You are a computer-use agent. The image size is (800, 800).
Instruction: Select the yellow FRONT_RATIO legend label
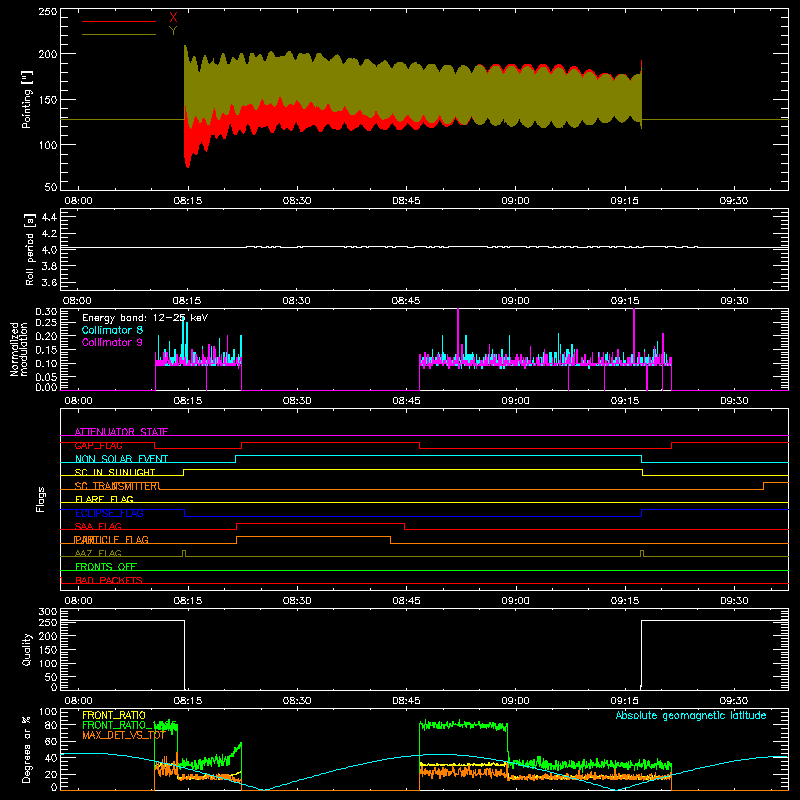click(114, 715)
